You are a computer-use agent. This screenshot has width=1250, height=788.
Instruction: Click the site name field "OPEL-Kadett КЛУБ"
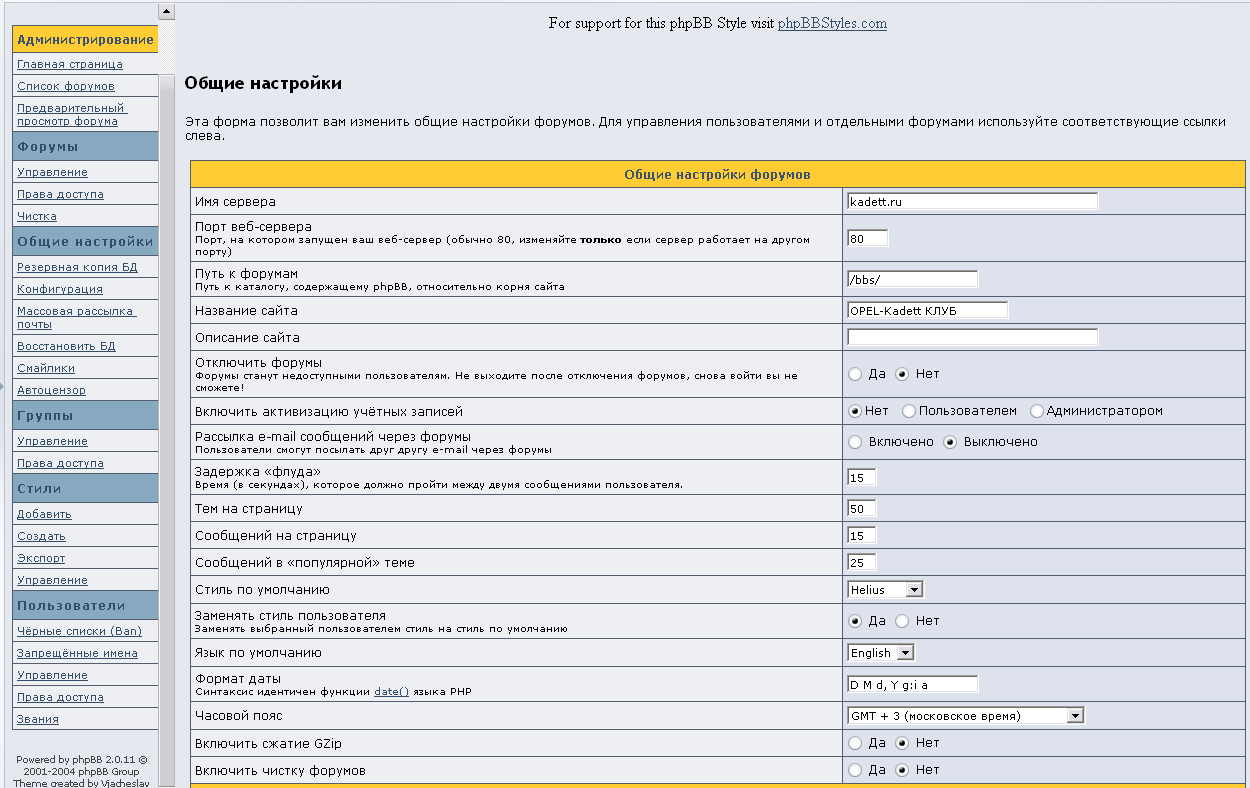point(927,310)
